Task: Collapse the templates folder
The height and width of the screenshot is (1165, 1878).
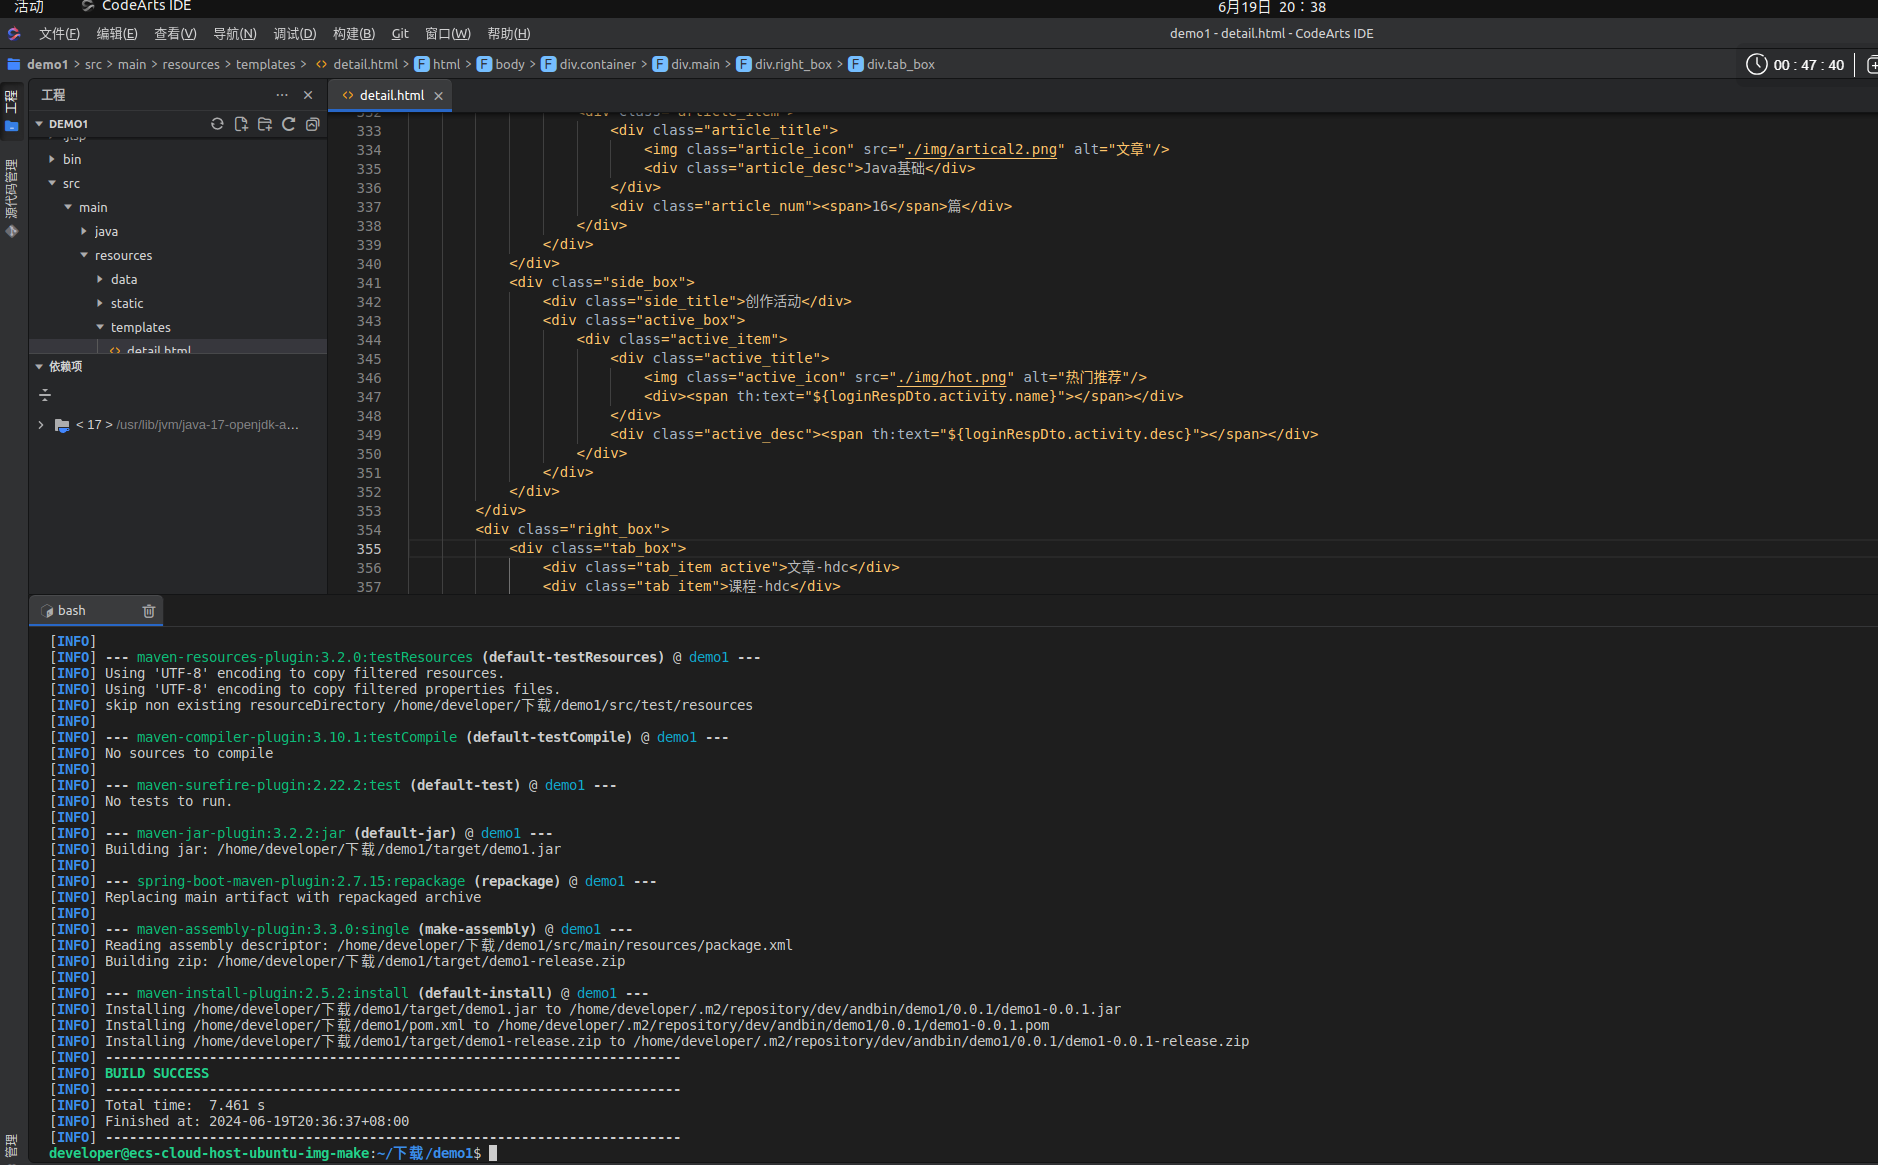Action: pos(140,327)
